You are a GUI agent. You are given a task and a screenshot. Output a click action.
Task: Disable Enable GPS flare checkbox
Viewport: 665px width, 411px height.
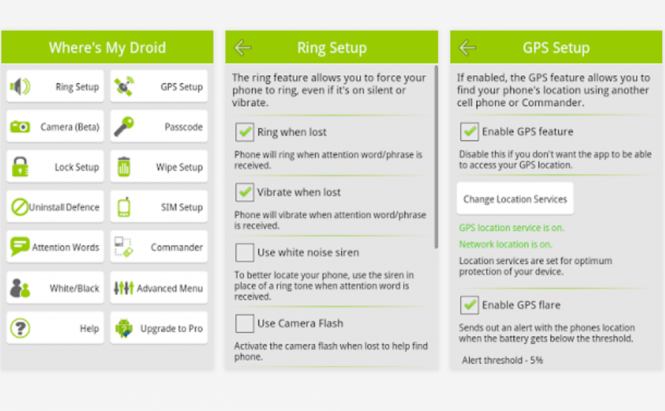click(x=469, y=305)
